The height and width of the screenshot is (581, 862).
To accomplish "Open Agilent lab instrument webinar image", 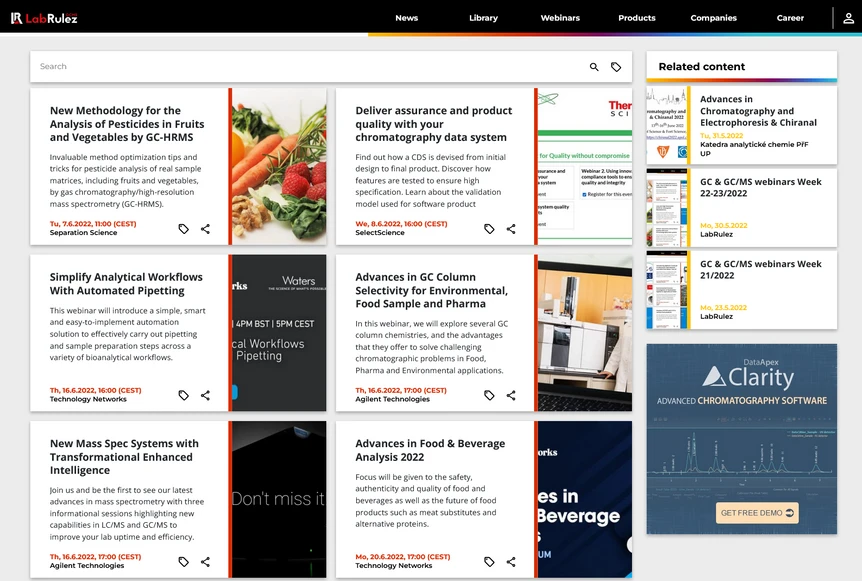I will point(584,333).
